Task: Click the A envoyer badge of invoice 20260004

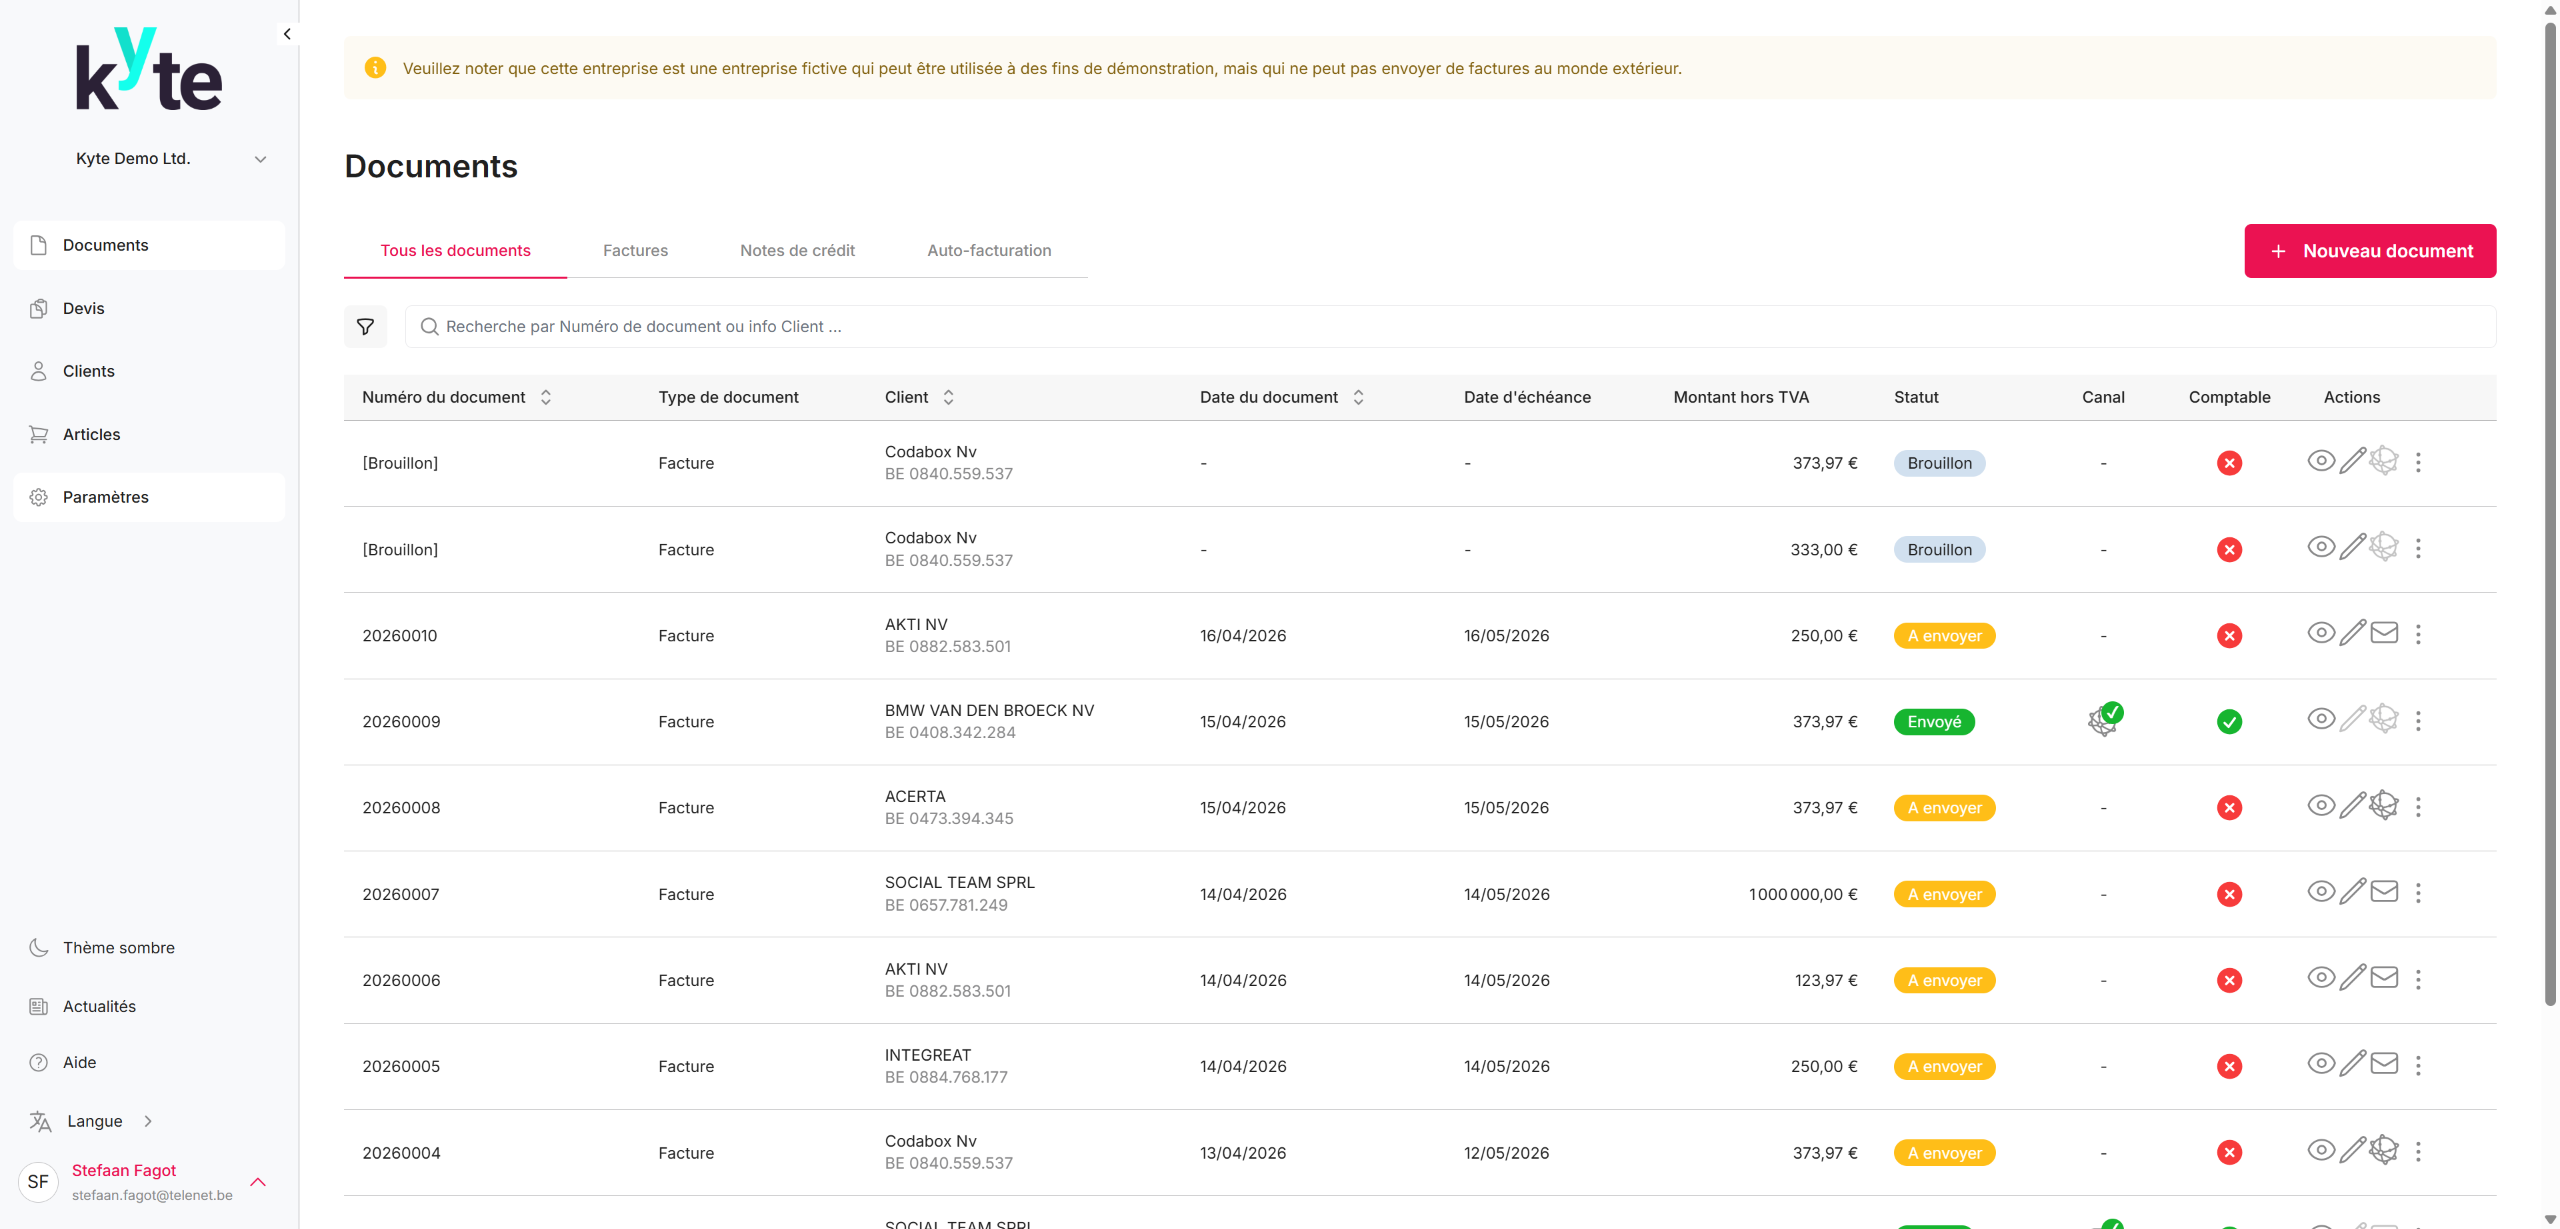Action: coord(1943,1153)
